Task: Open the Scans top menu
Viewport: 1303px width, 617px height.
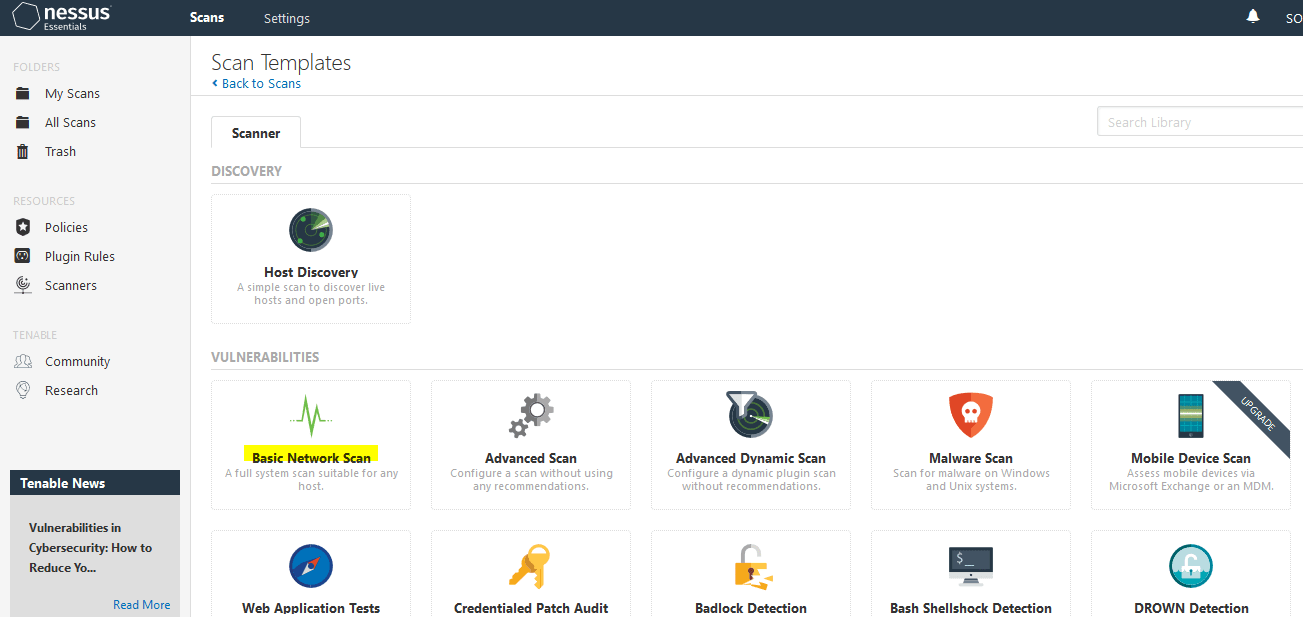Action: (207, 17)
